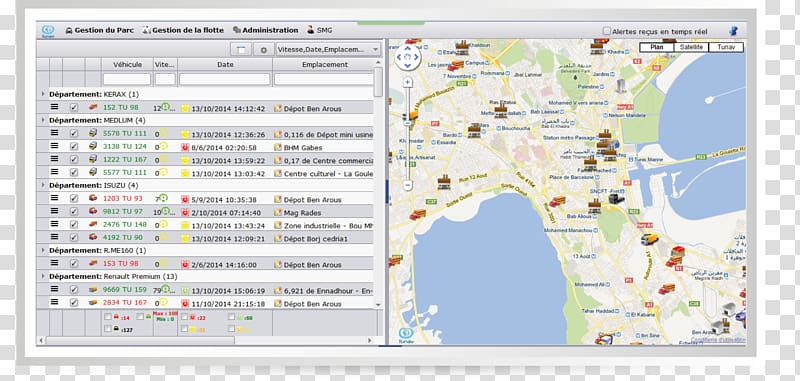
Task: Open row menu for vehicle 5578 TU 111
Action: click(x=55, y=133)
